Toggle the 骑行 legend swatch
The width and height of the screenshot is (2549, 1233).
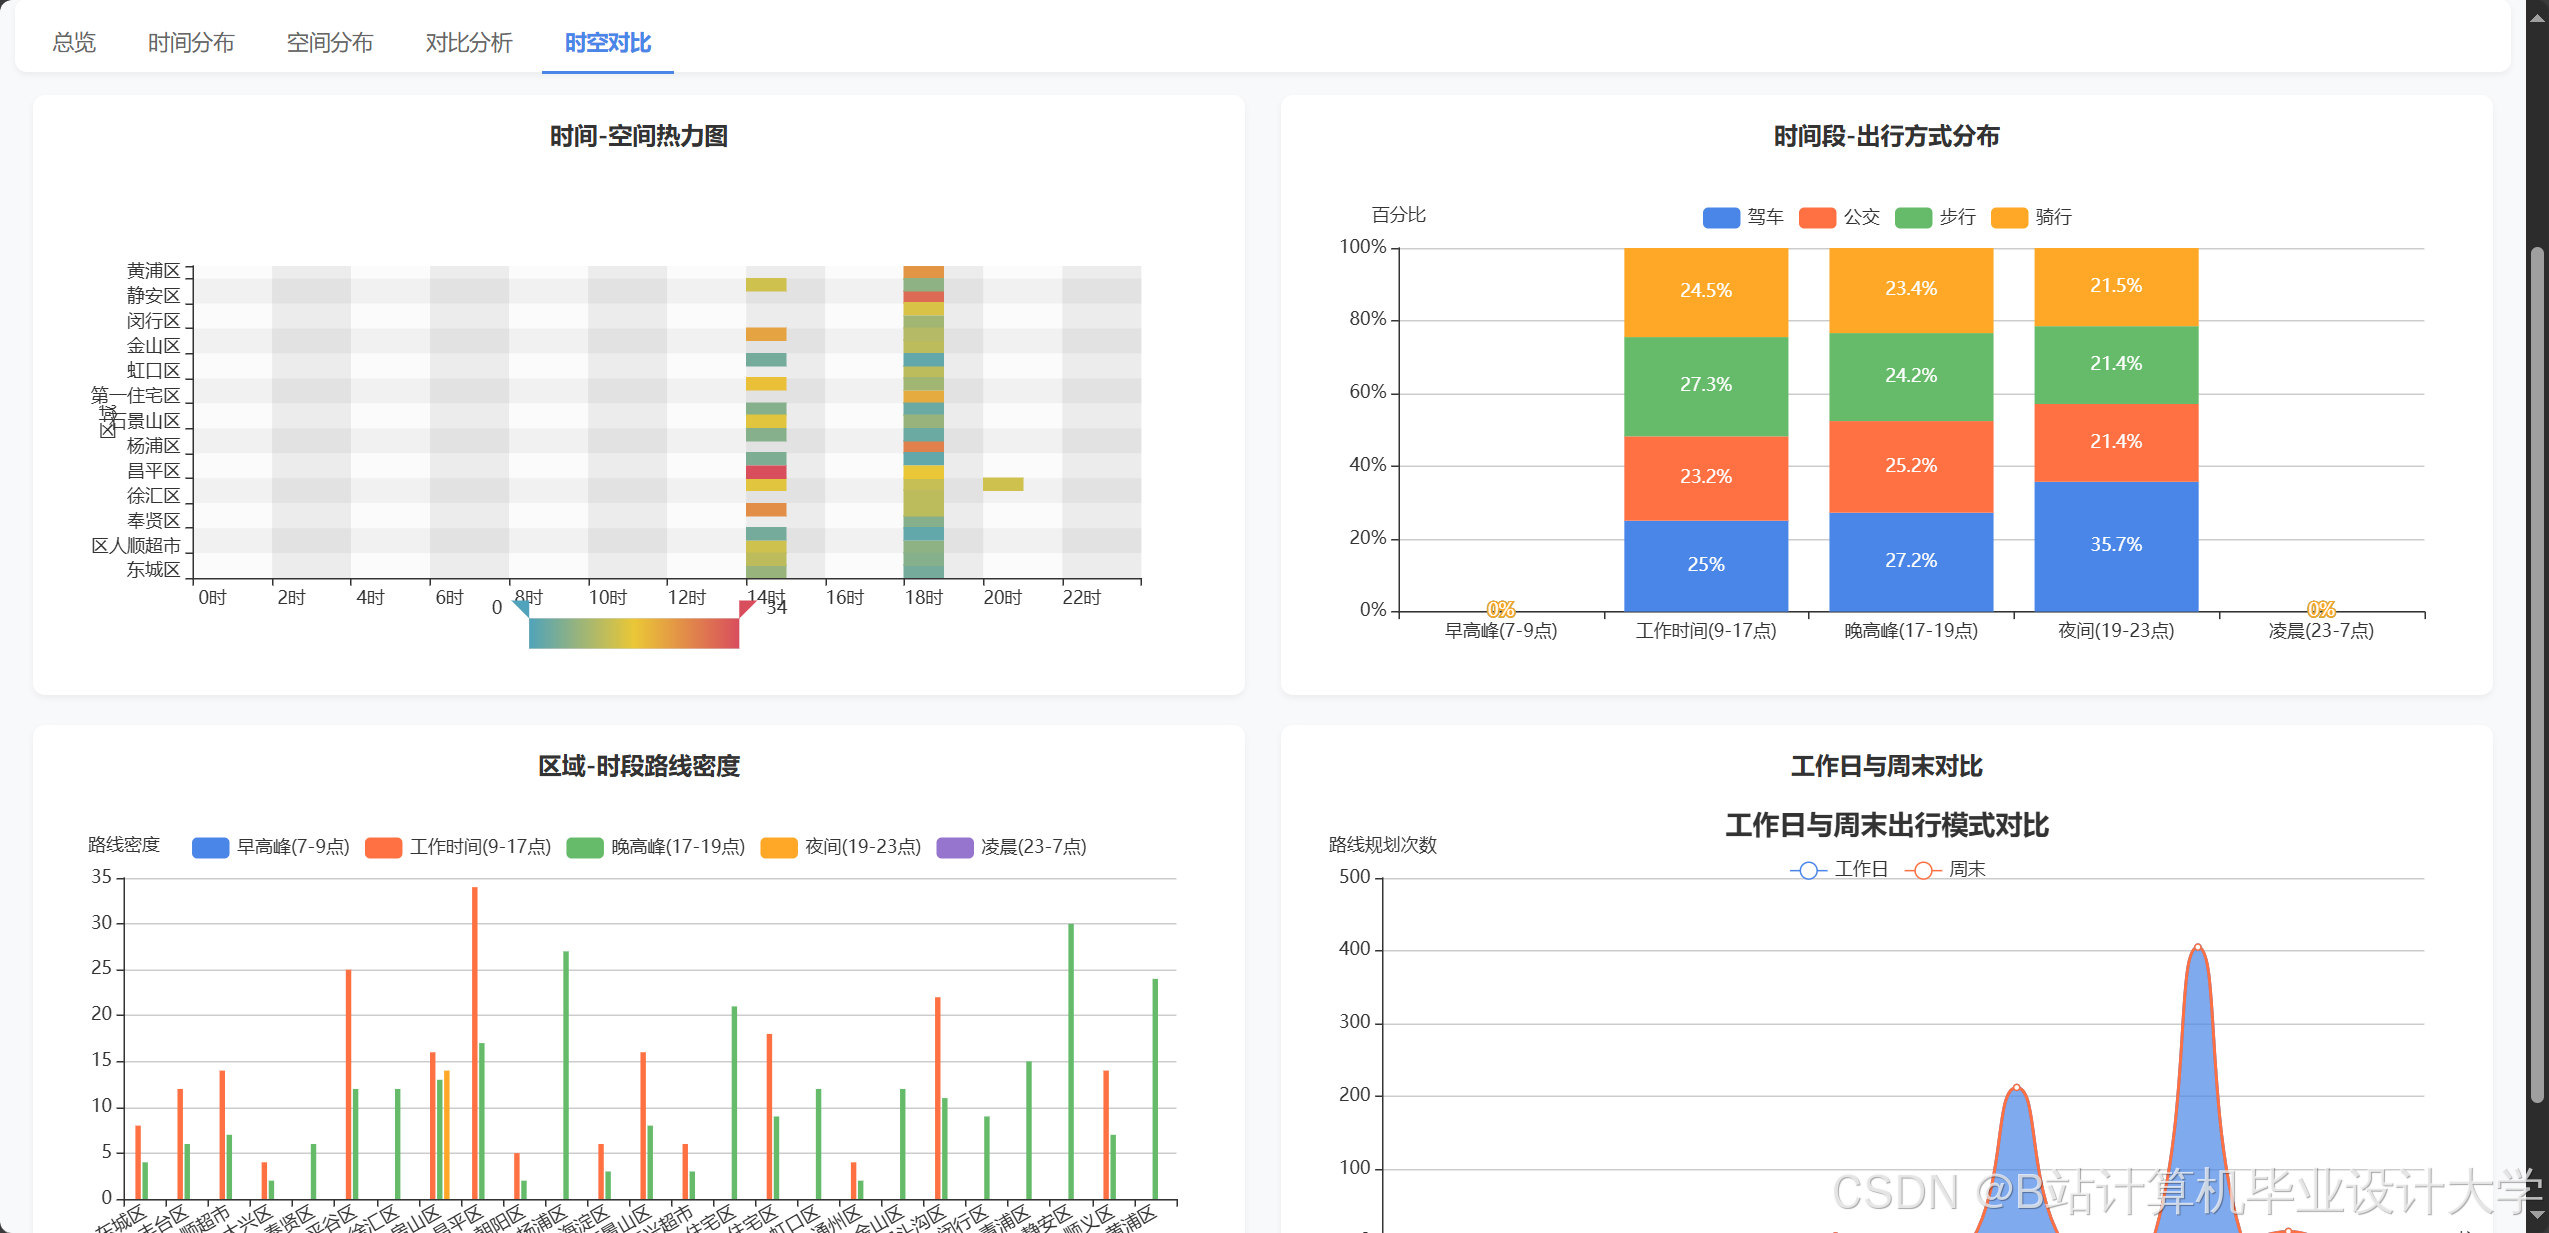[x=2008, y=218]
